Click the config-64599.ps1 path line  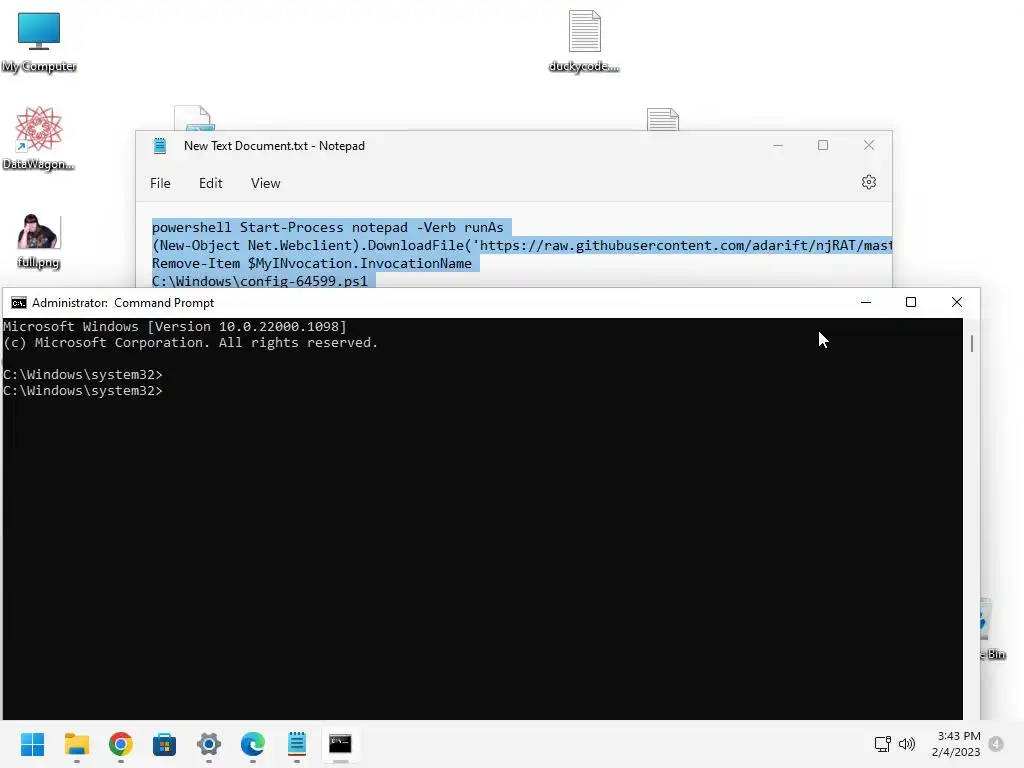point(259,281)
